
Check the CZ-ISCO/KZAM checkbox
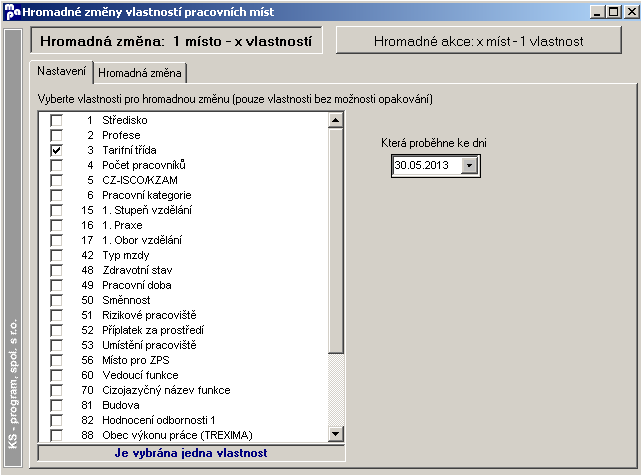[x=56, y=180]
